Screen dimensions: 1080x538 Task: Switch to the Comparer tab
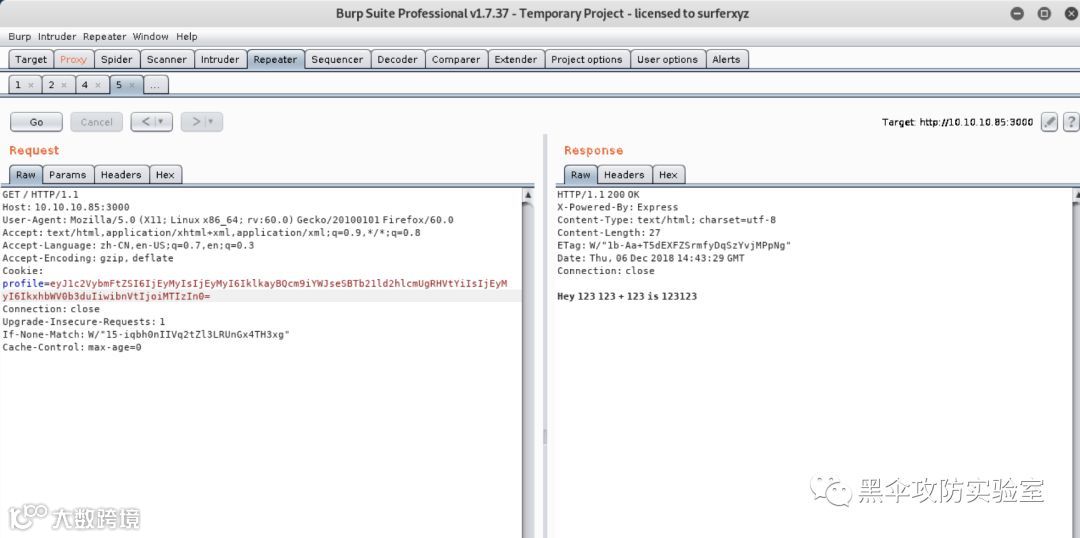[x=456, y=59]
